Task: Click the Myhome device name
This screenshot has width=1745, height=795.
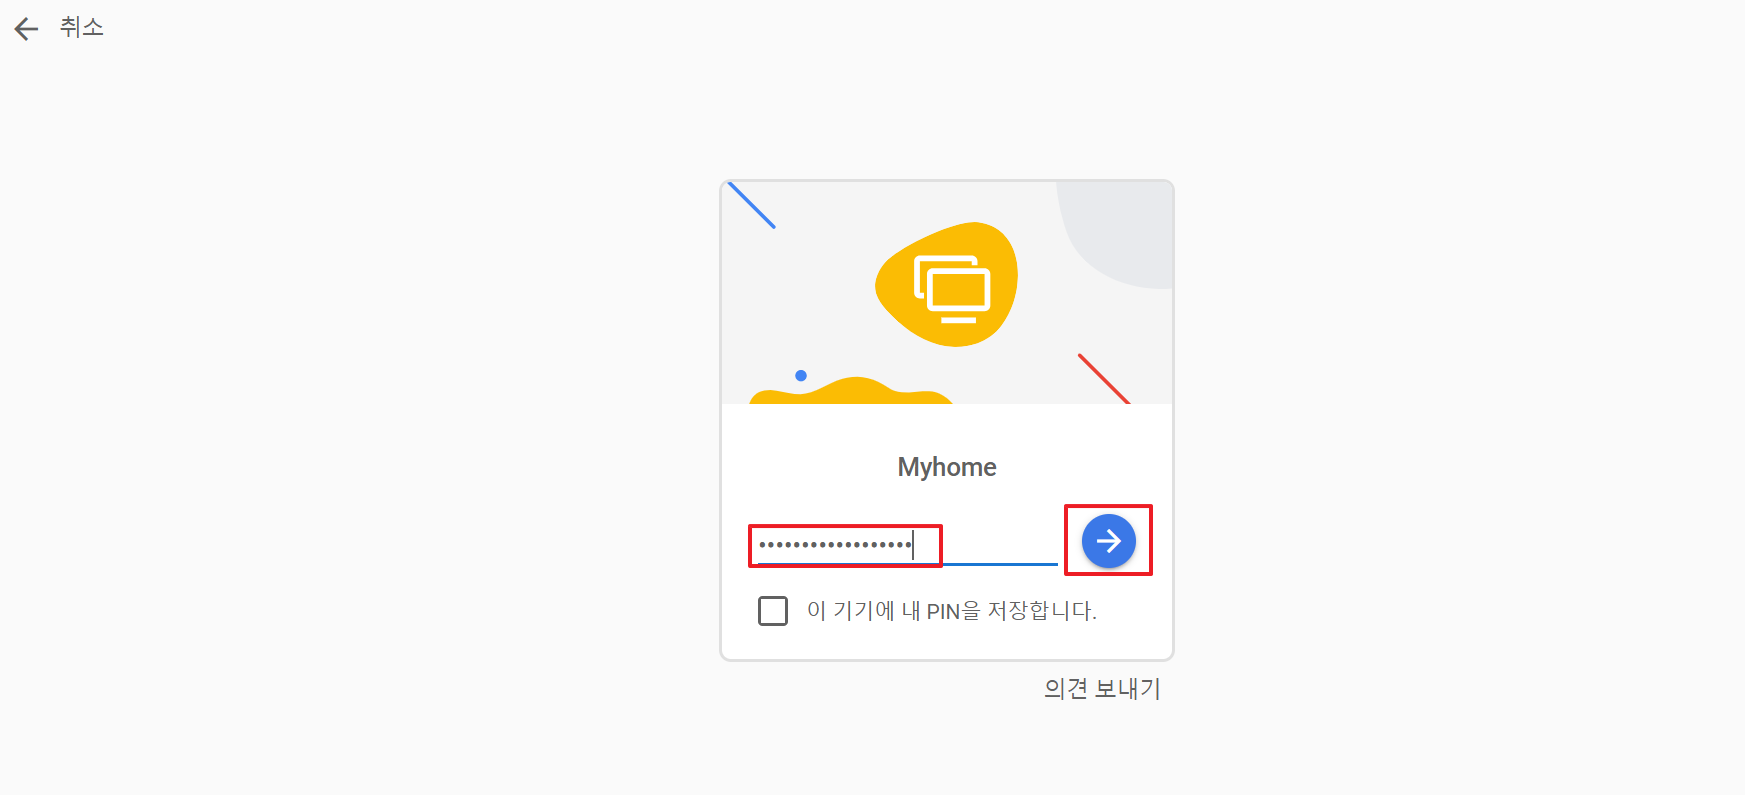Action: coord(947,467)
